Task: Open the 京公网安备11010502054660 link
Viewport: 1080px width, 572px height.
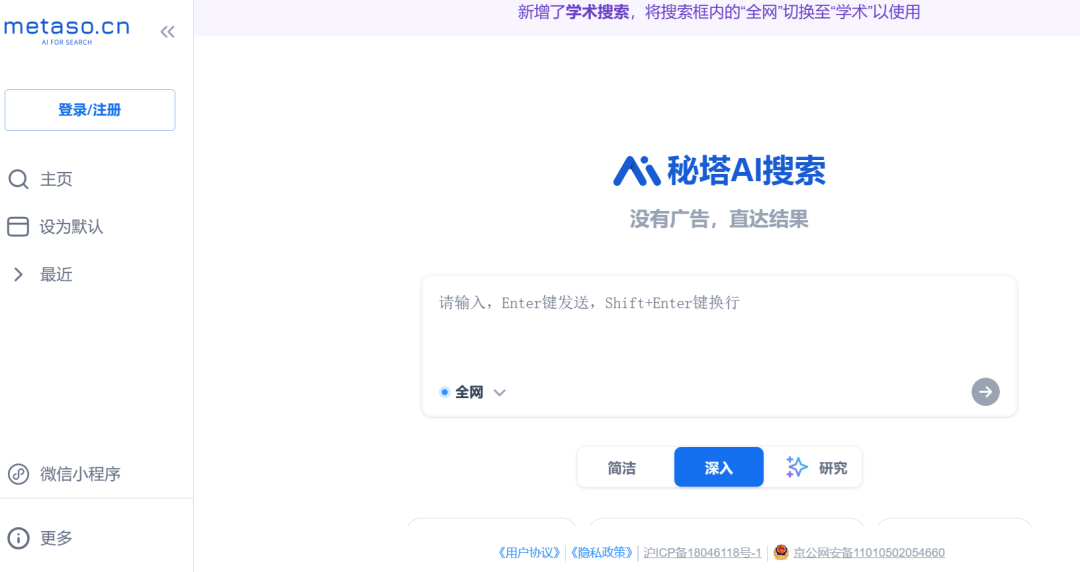Action: click(x=869, y=553)
